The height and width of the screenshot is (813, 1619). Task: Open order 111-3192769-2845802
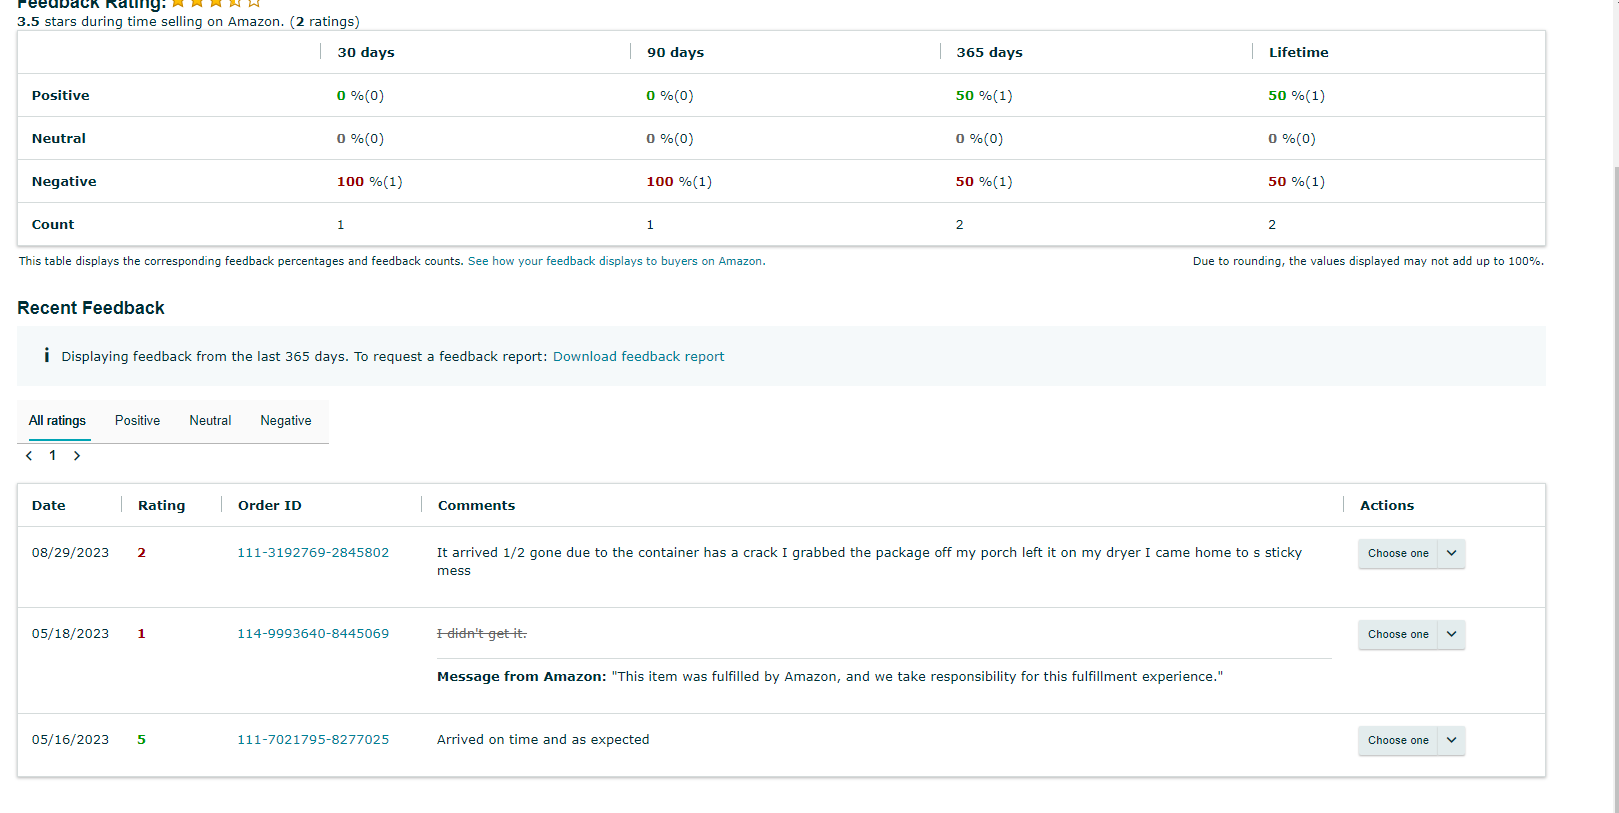click(x=313, y=553)
